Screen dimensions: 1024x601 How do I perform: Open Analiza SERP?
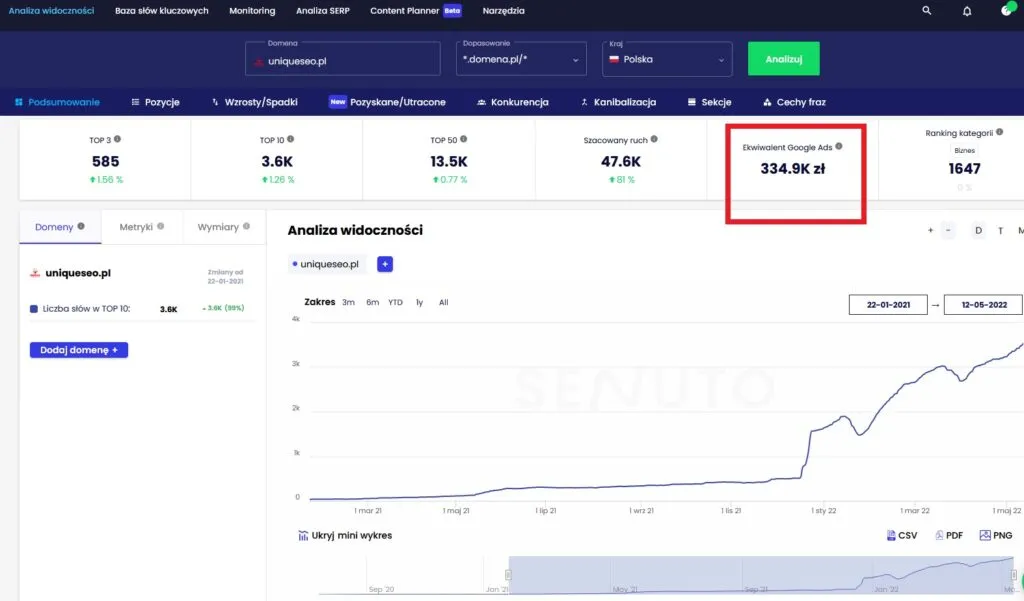pos(323,10)
